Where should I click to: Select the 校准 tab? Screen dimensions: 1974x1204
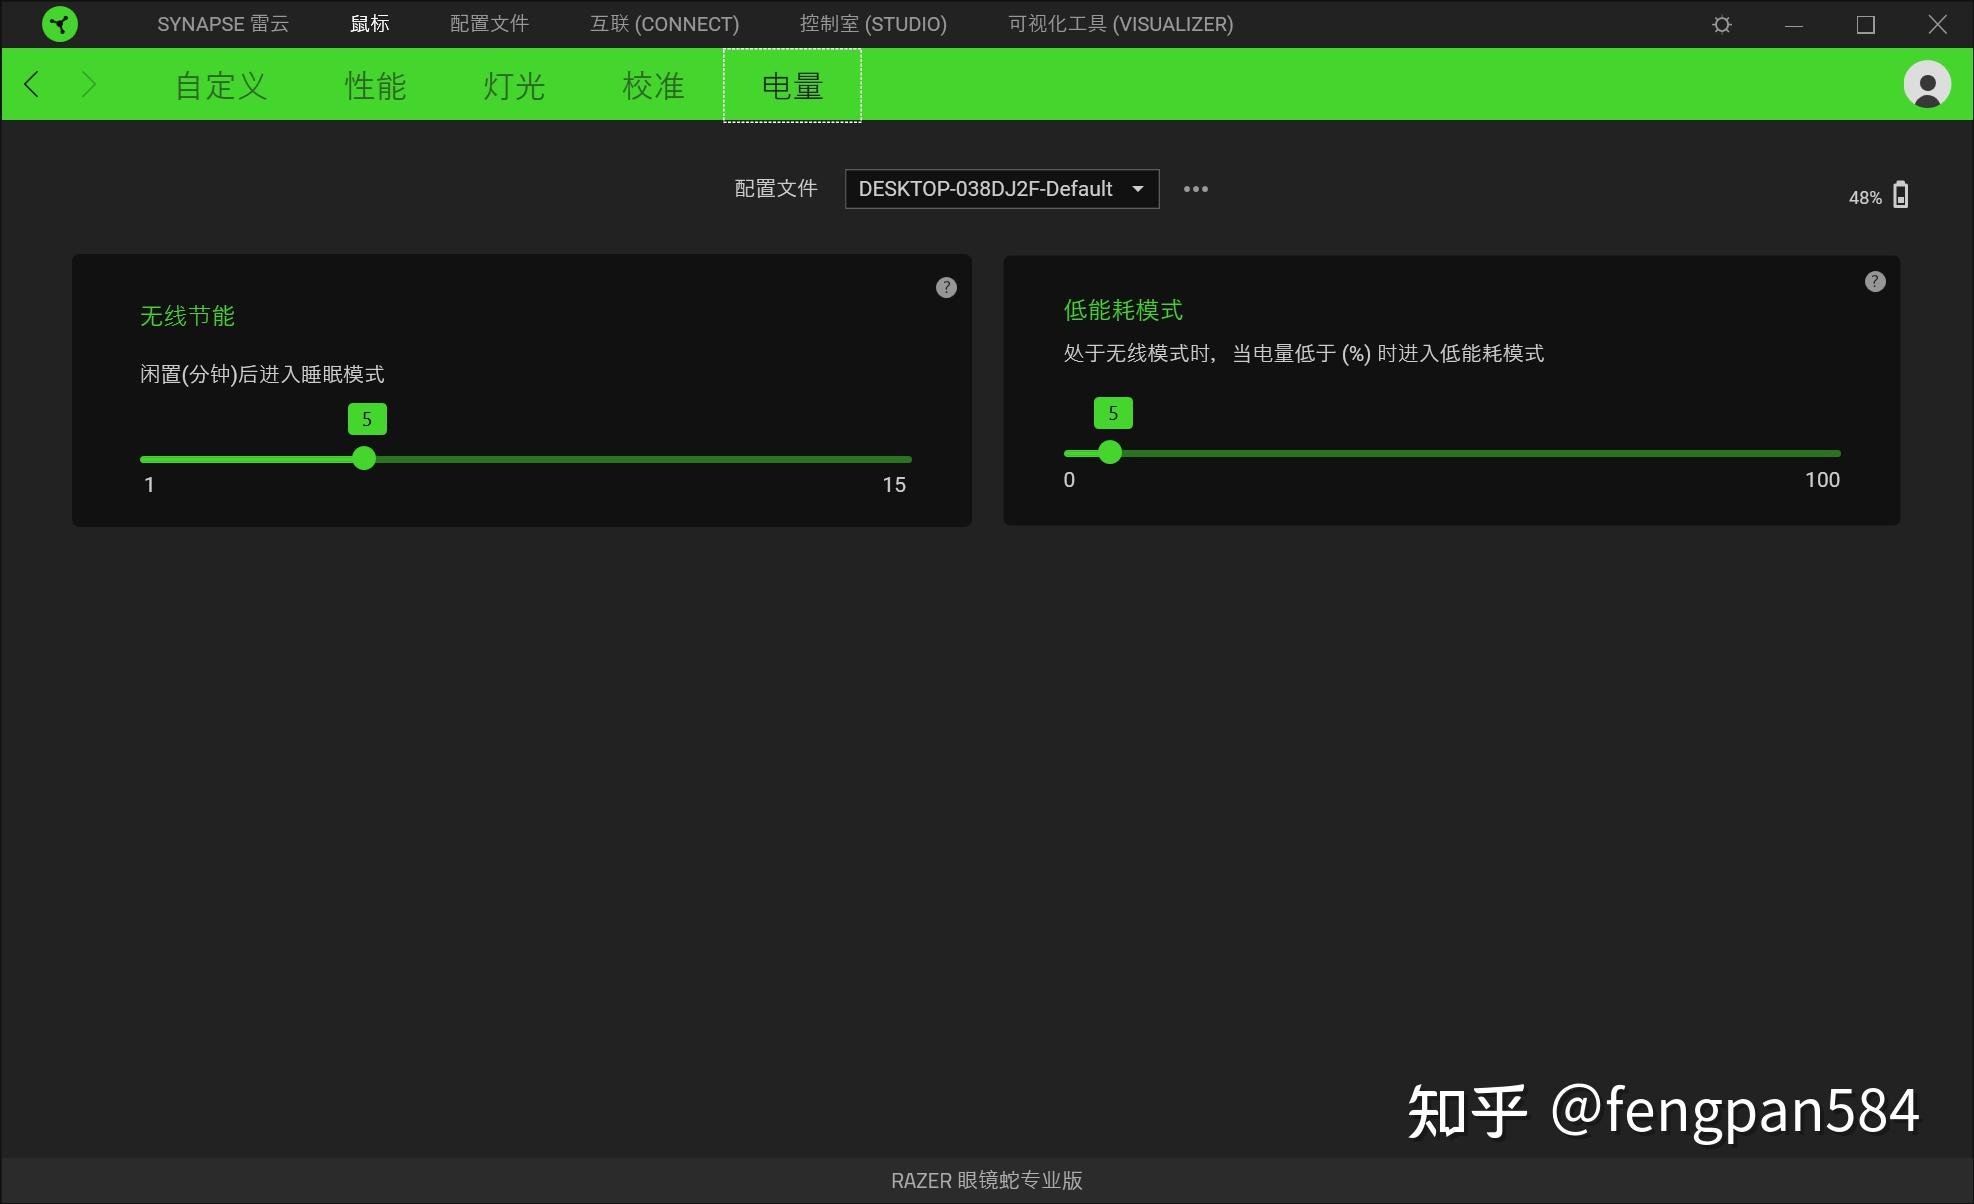coord(651,86)
